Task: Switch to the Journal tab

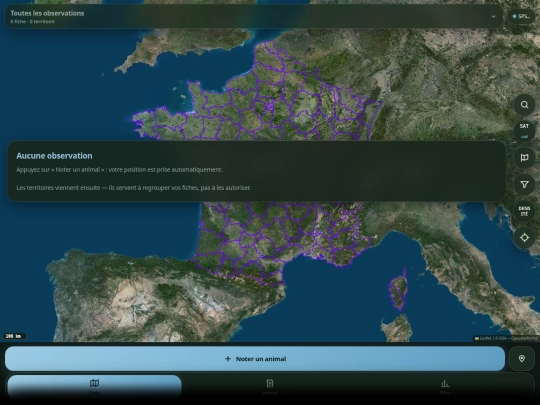Action: tap(270, 386)
